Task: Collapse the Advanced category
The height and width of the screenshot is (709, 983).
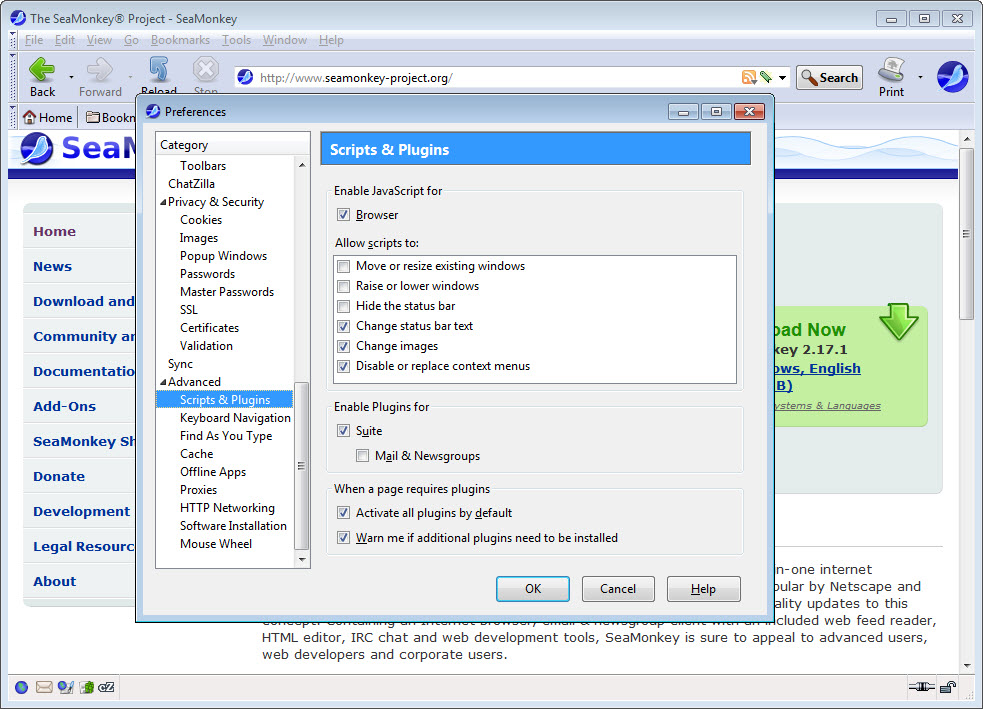Action: pos(163,382)
